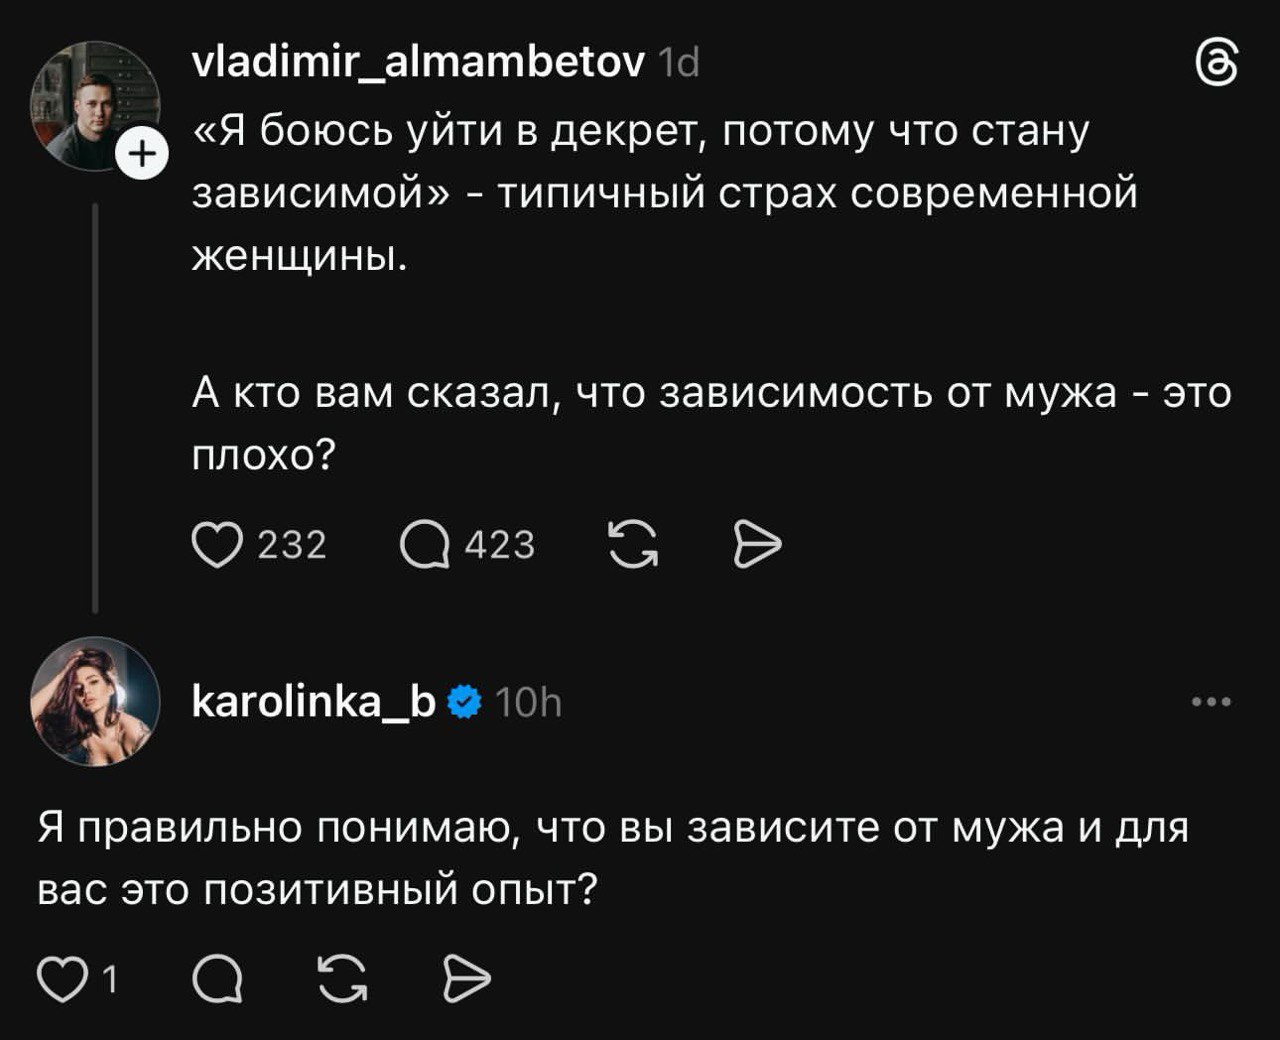This screenshot has width=1280, height=1040.
Task: View karolinka_b's profile picture
Action: pyautogui.click(x=95, y=701)
